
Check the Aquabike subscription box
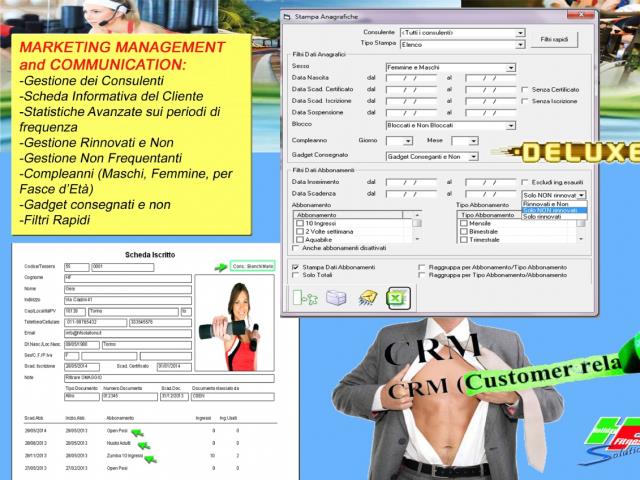(x=300, y=240)
